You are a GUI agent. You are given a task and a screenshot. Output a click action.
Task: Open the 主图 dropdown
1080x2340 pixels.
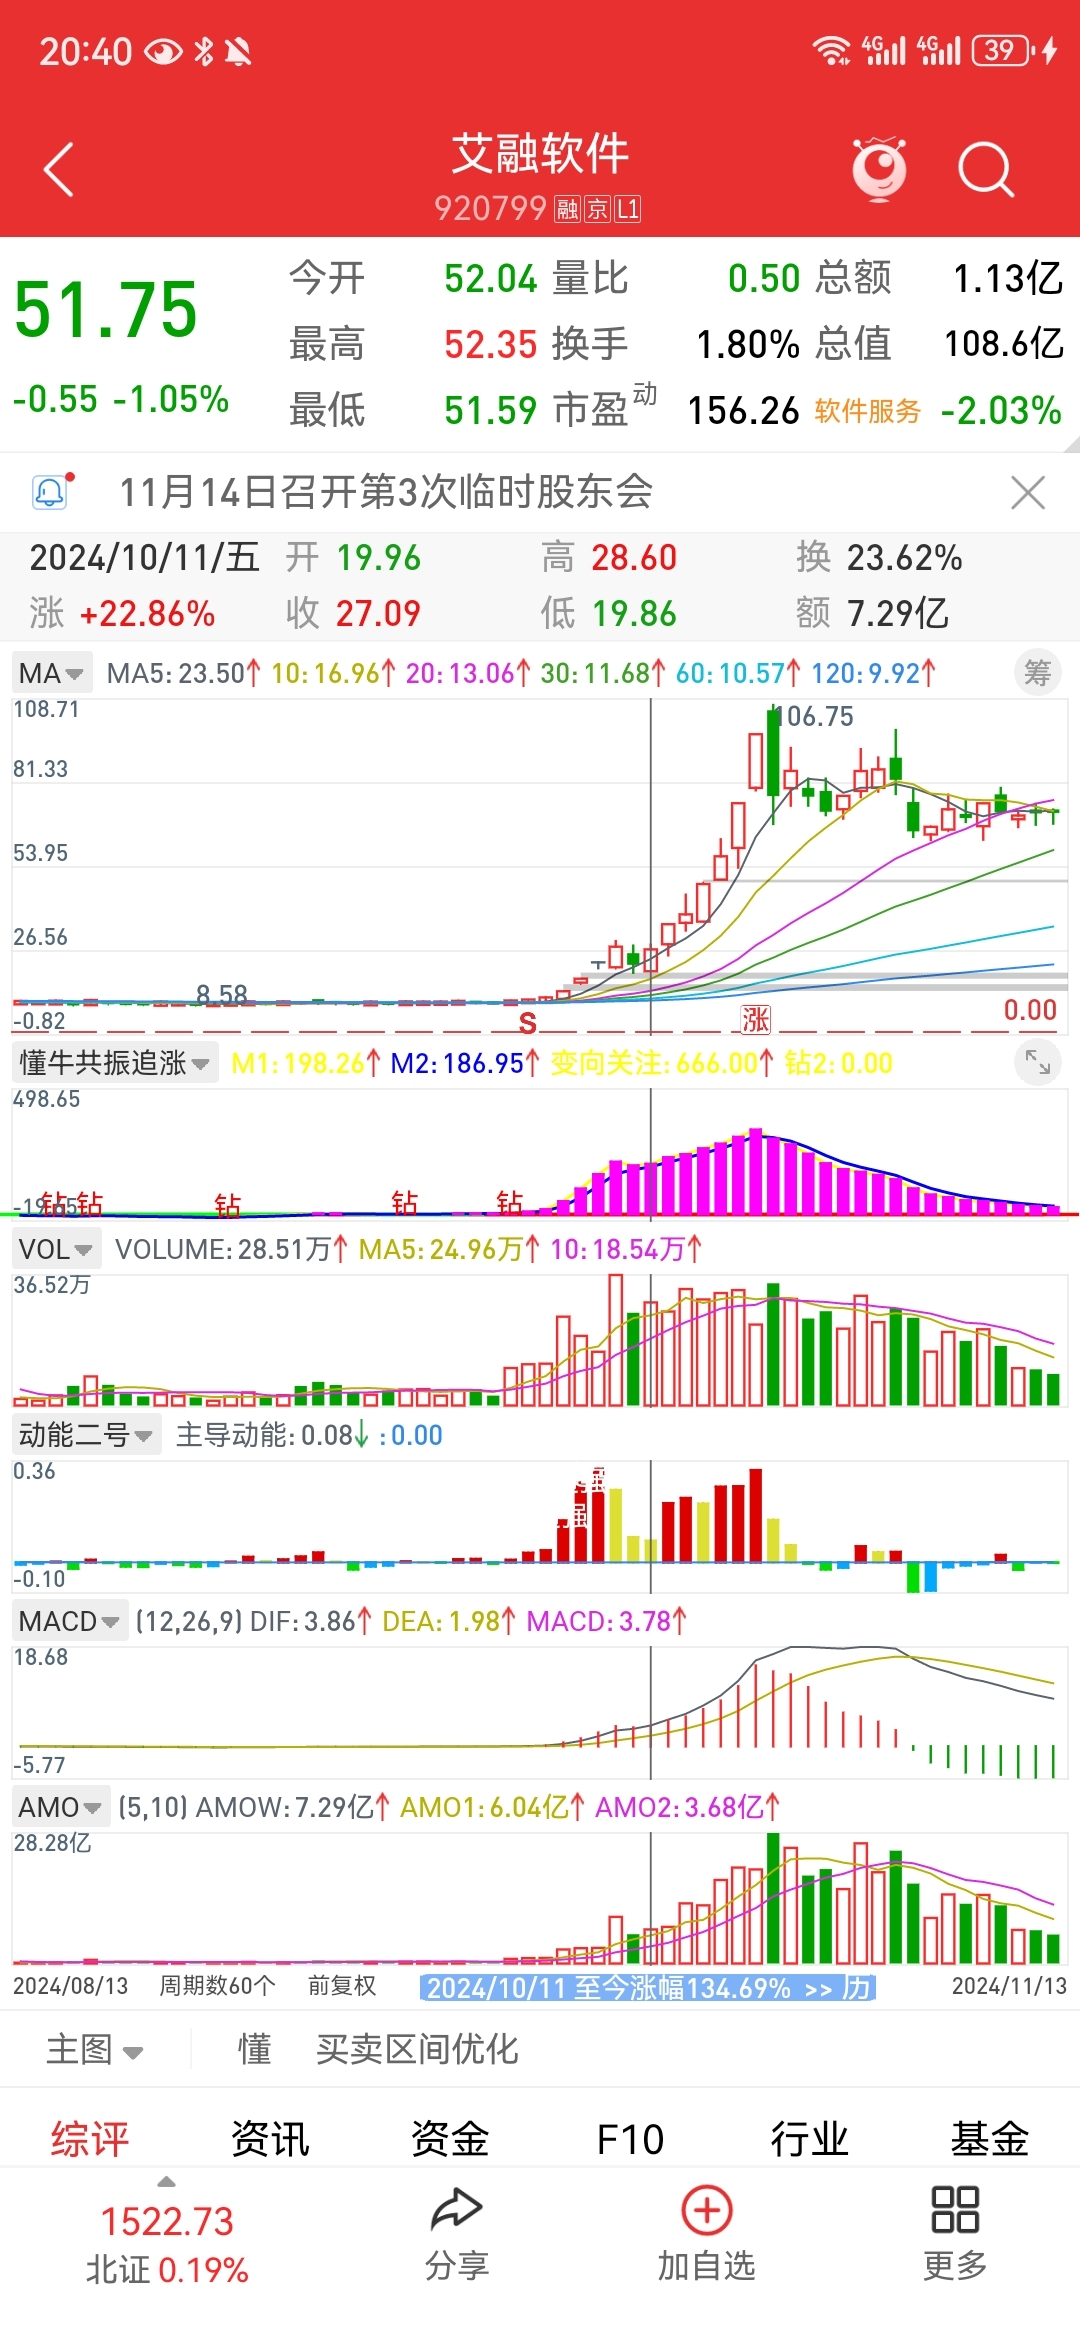[95, 2049]
